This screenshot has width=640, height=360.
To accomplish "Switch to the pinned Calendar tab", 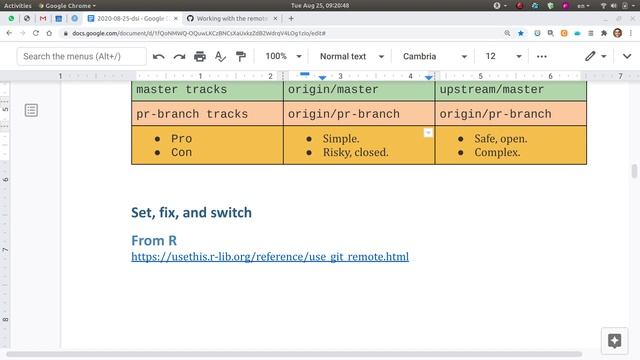I will [x=58, y=18].
